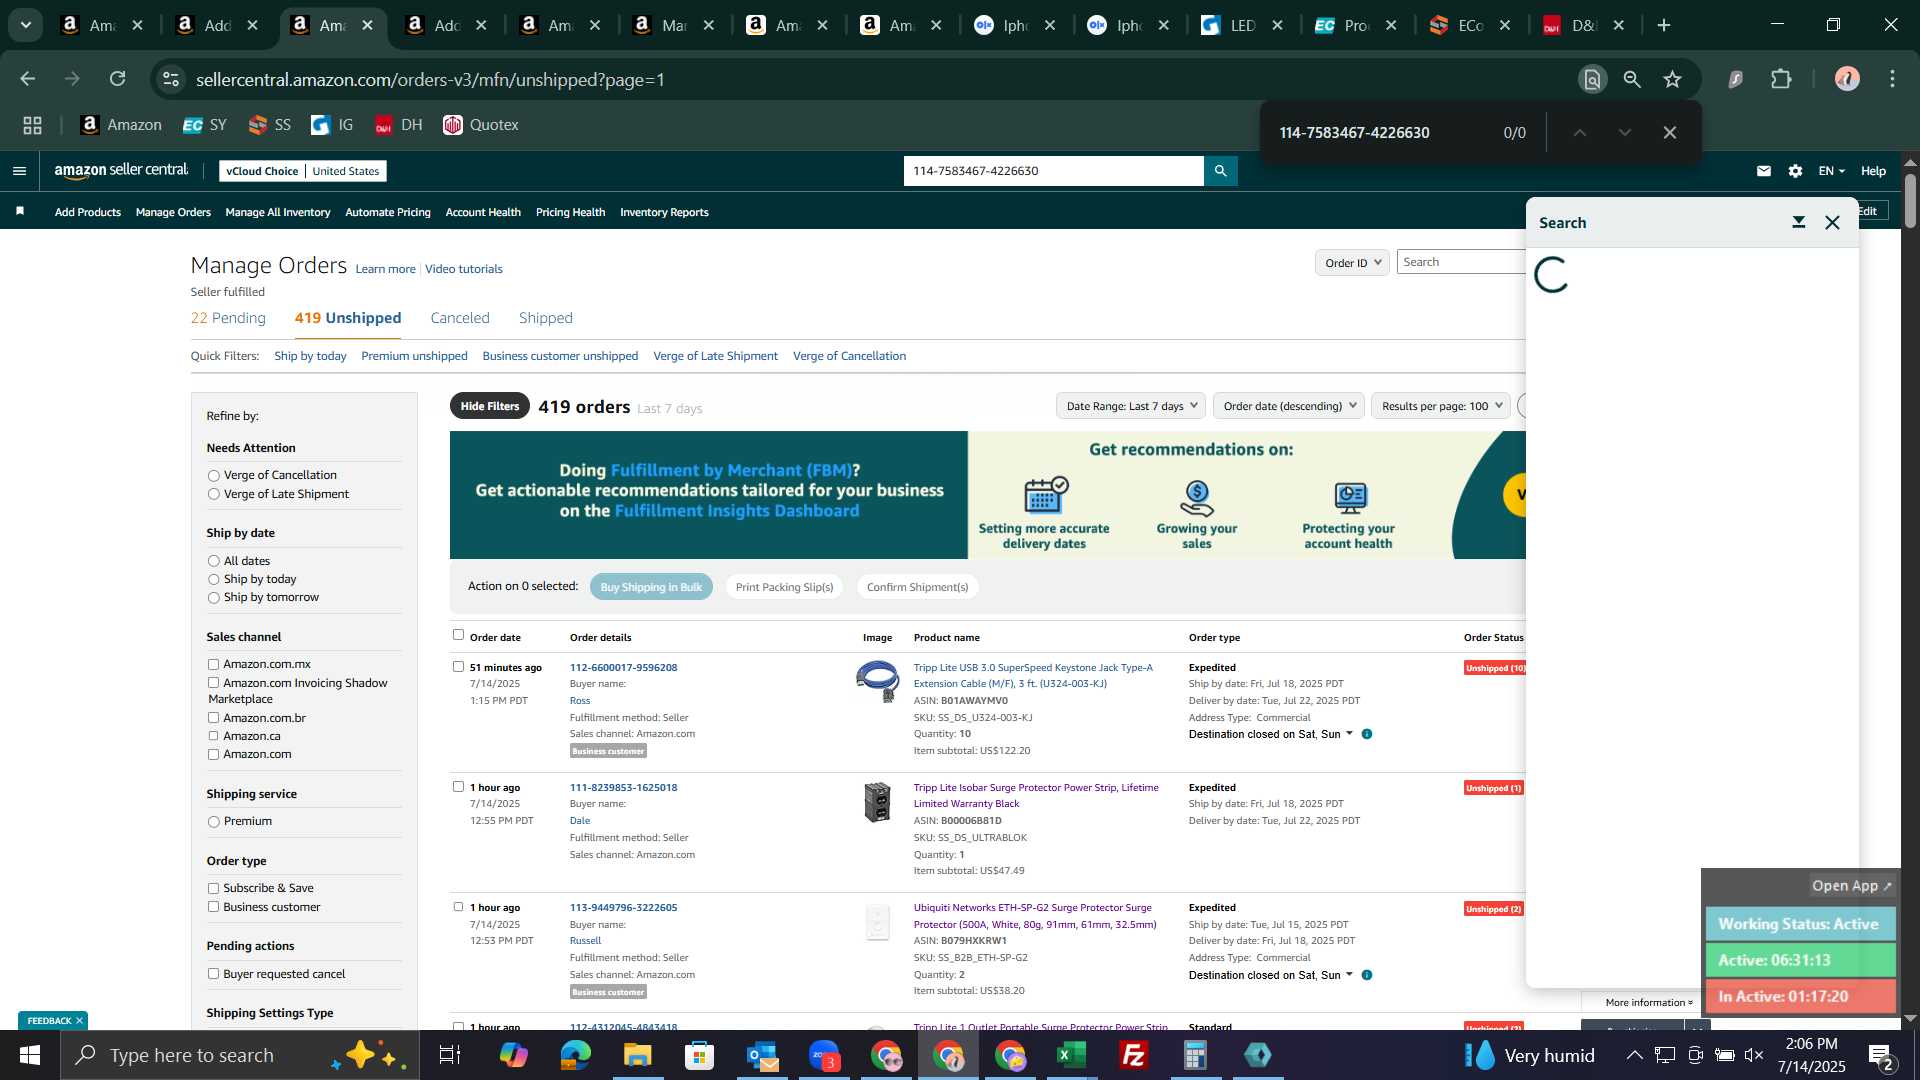Open the EN language dropdown
Screen dimensions: 1920x1080
(x=1831, y=171)
